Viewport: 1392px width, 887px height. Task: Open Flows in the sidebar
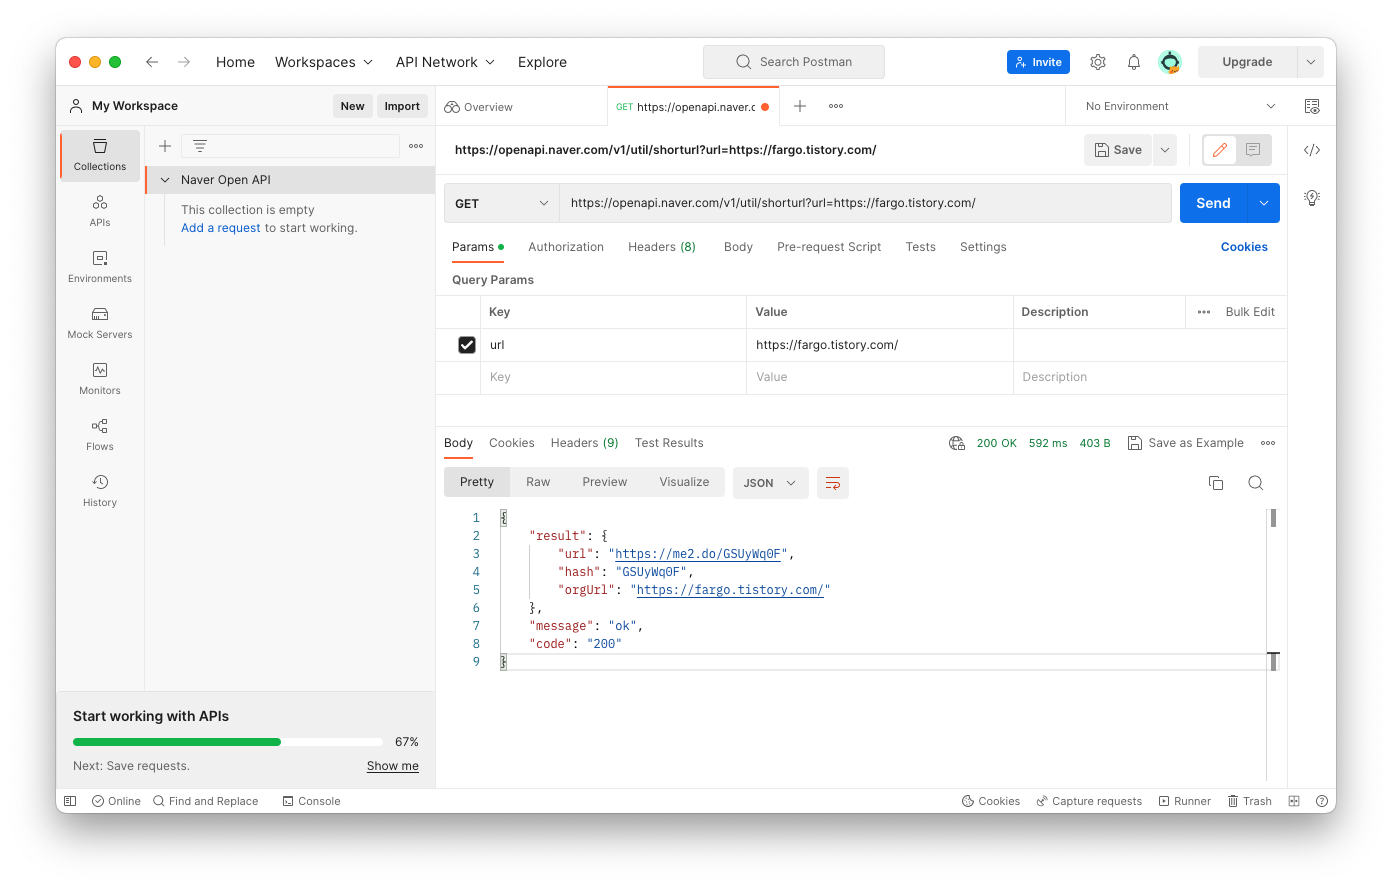point(100,435)
